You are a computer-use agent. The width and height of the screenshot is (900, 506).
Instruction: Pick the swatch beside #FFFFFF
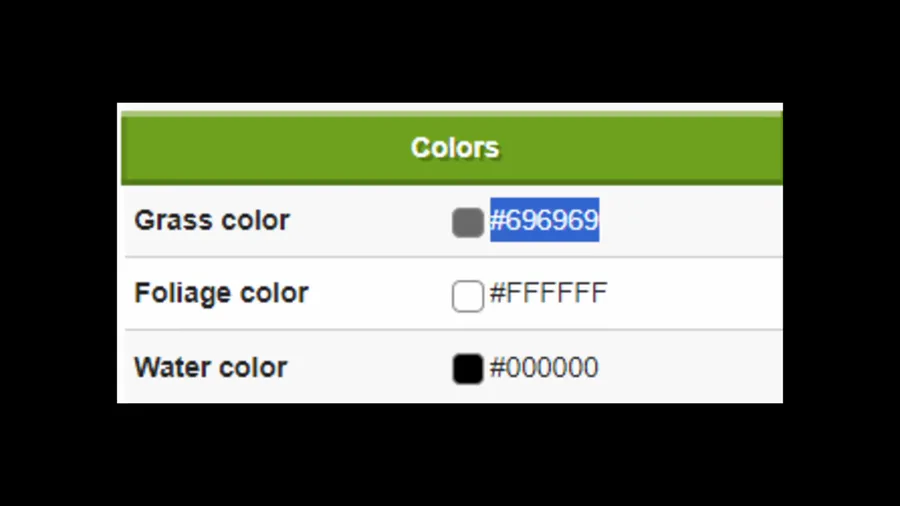[x=467, y=296]
